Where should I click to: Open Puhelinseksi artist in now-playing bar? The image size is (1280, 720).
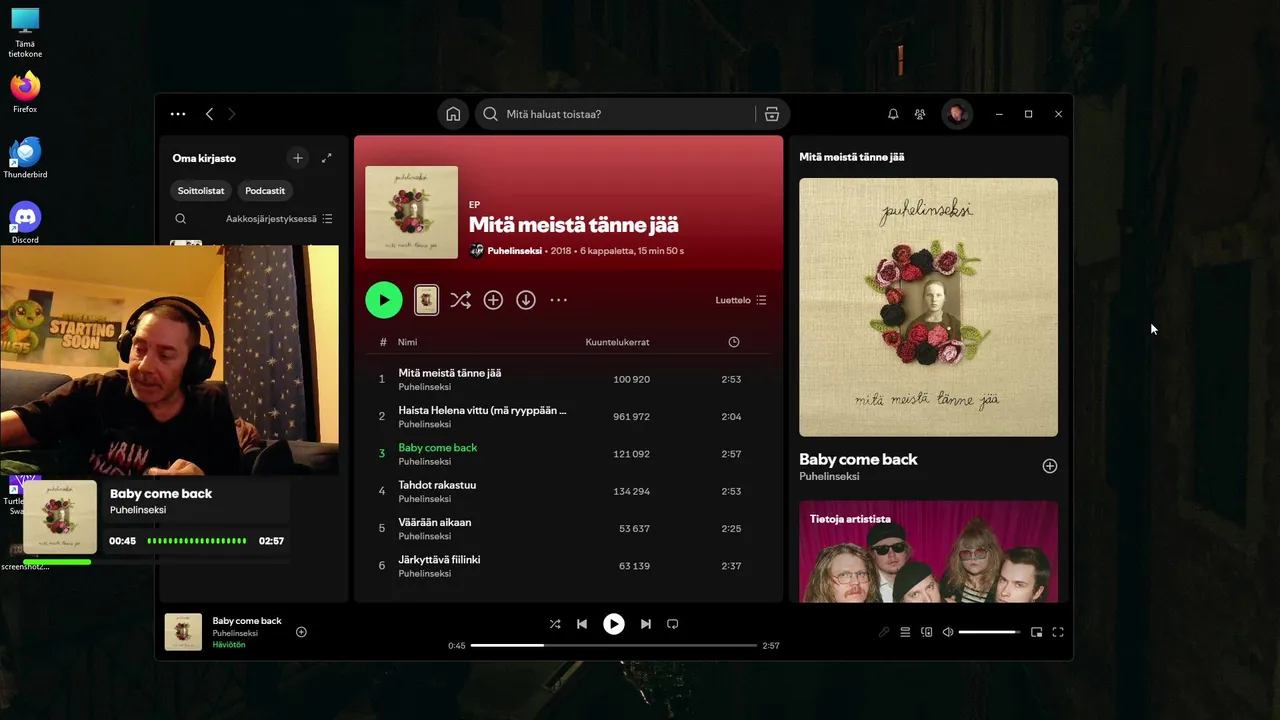(x=235, y=633)
